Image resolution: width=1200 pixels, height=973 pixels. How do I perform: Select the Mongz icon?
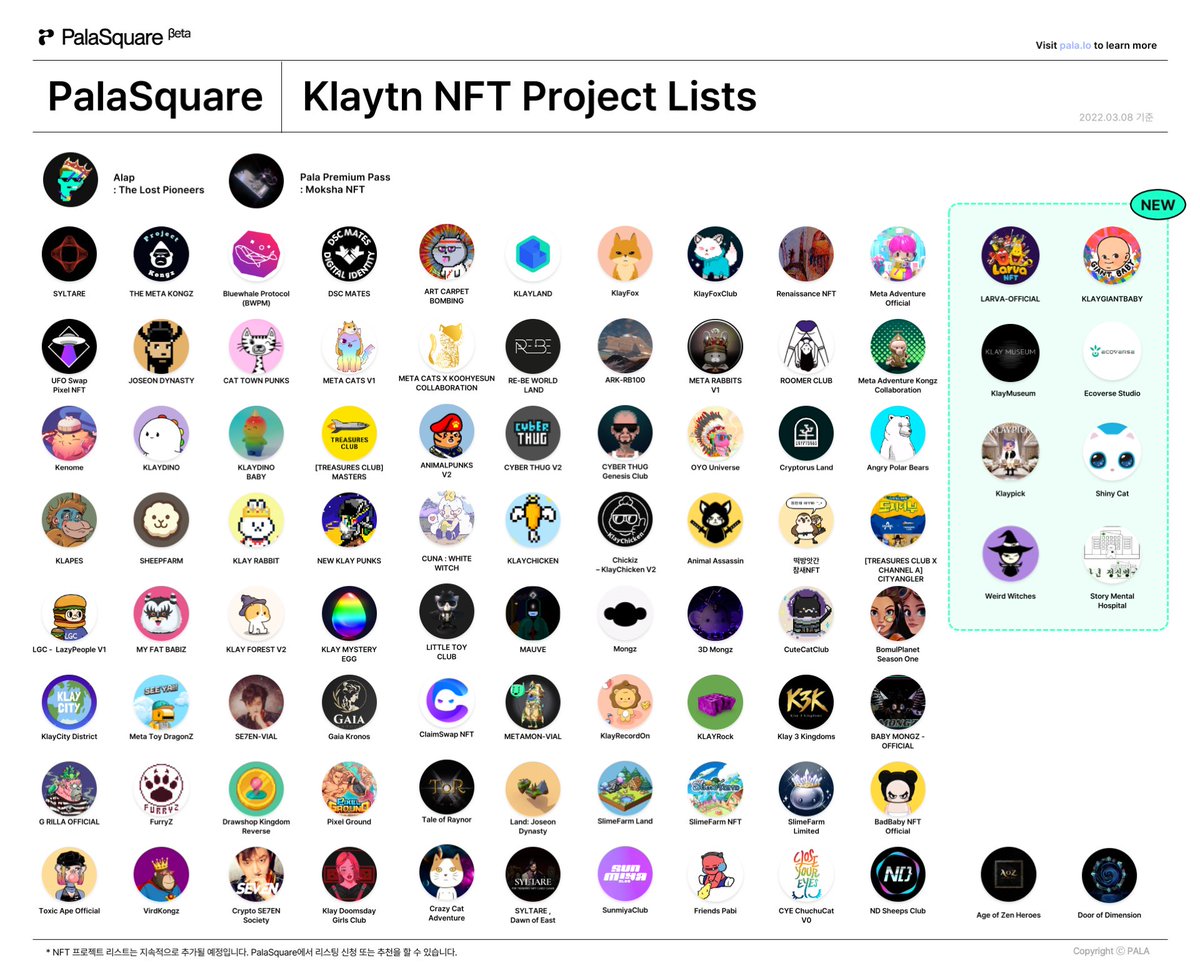tap(625, 614)
